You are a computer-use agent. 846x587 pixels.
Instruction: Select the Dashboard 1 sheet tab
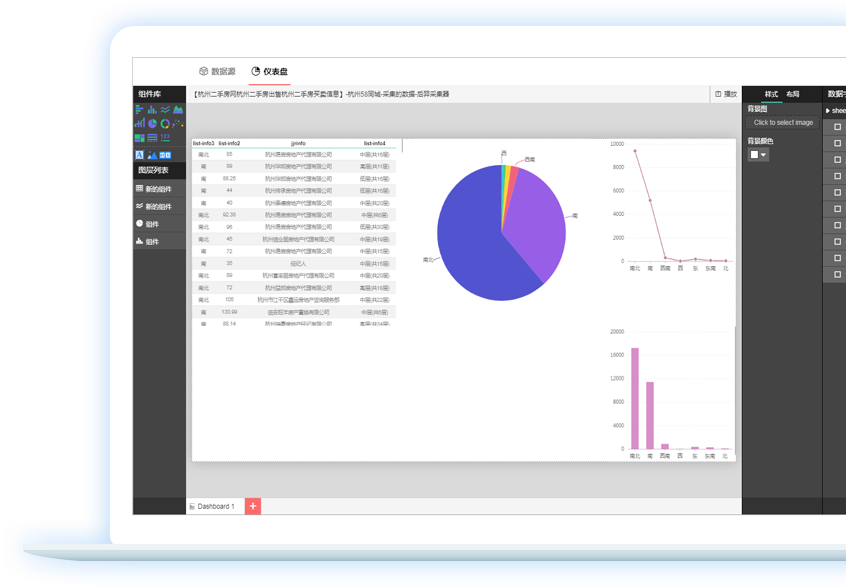click(x=215, y=506)
